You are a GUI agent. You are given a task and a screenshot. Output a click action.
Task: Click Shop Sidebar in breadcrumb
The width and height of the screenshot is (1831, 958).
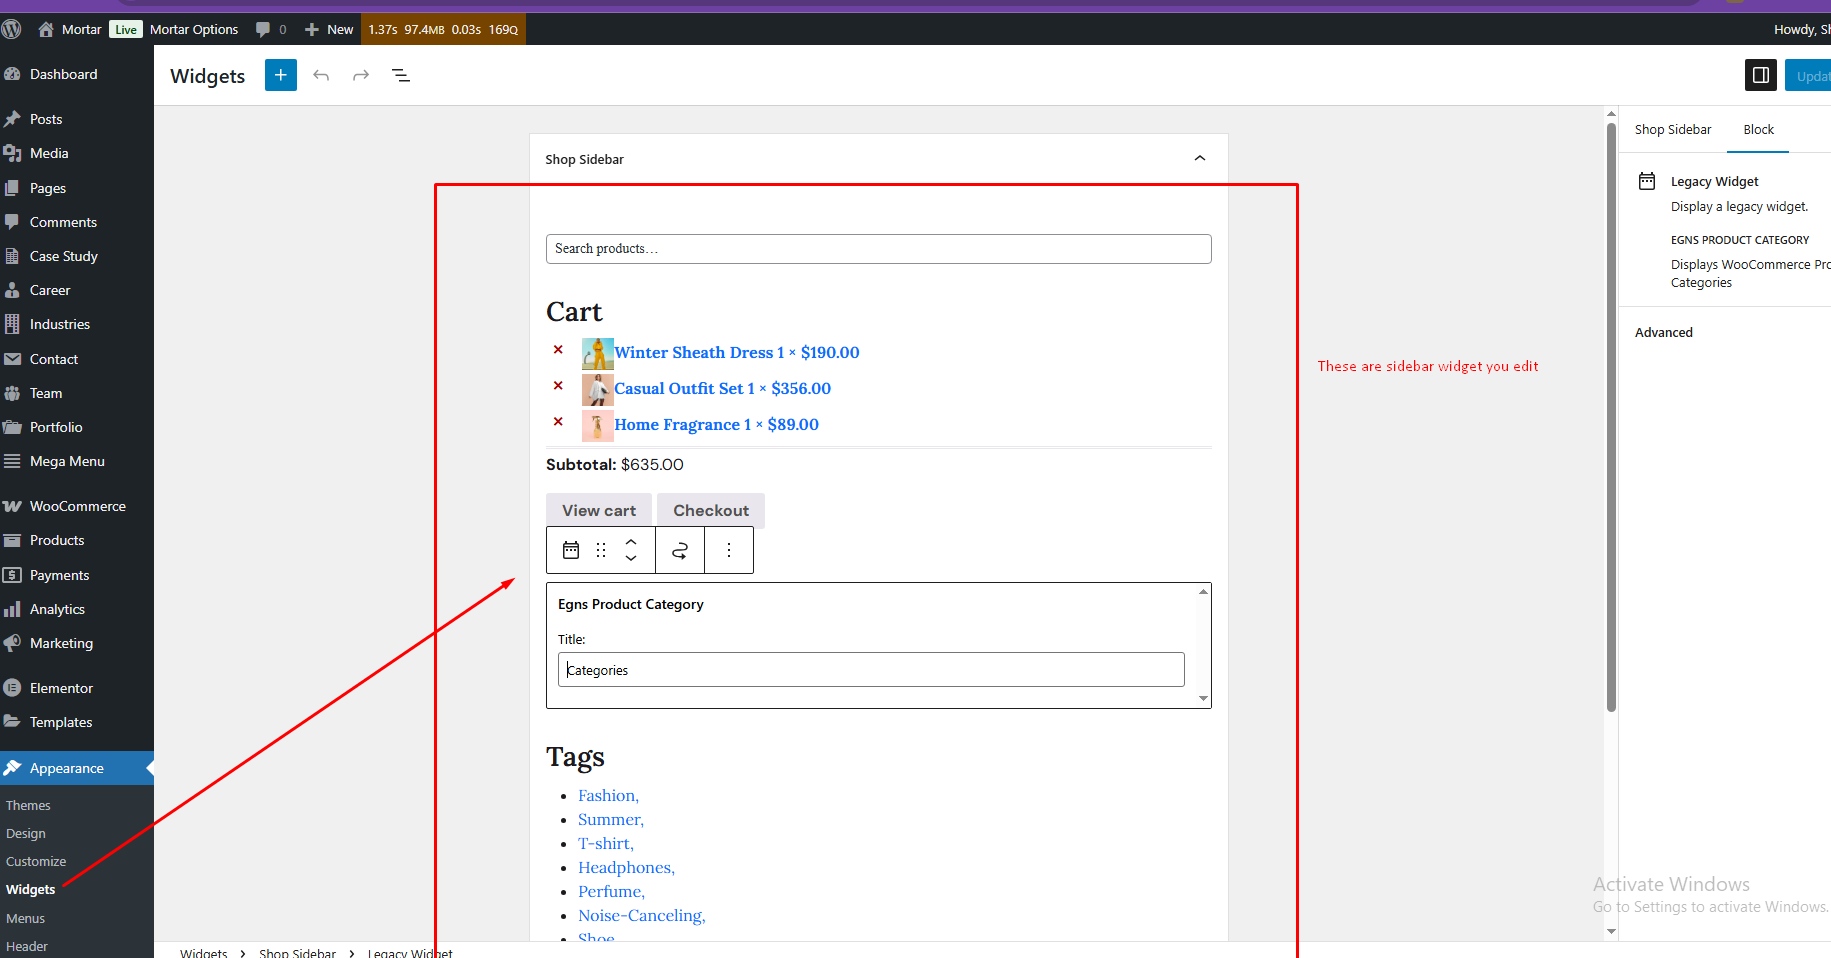point(297,951)
